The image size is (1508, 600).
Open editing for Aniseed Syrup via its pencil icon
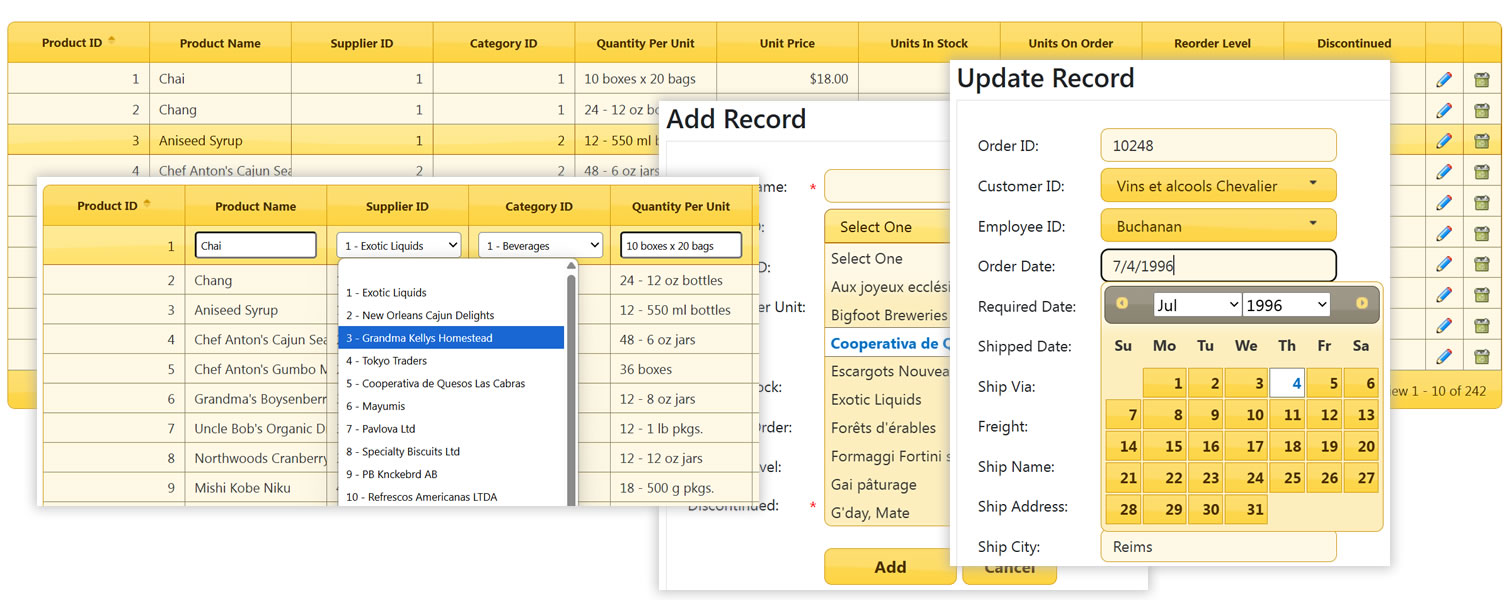(x=1443, y=141)
